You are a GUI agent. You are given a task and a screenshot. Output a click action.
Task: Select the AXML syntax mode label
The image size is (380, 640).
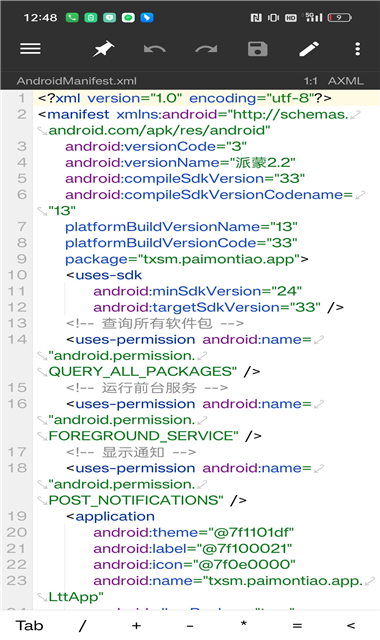346,81
